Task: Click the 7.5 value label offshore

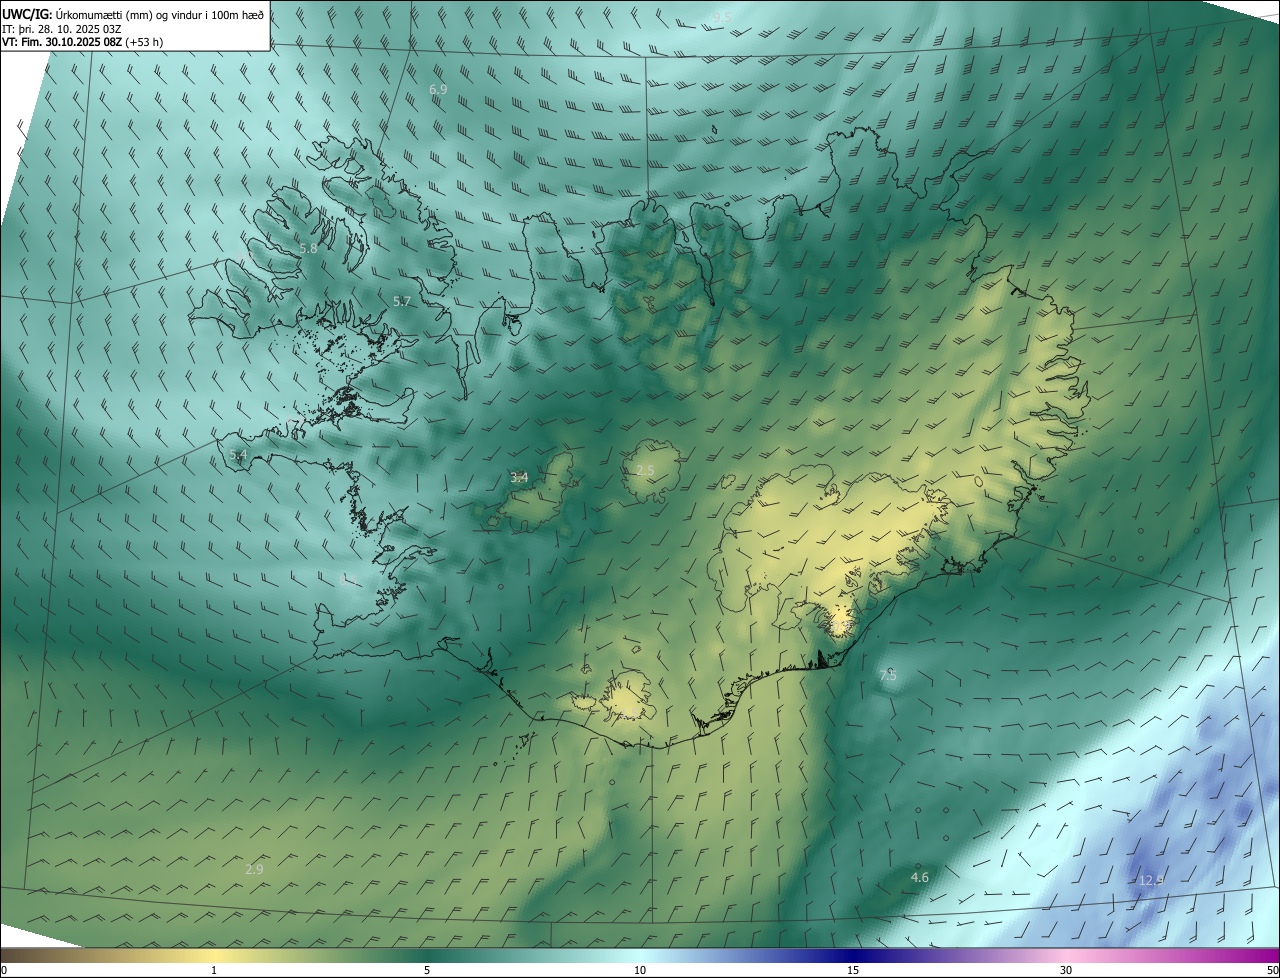Action: point(888,676)
